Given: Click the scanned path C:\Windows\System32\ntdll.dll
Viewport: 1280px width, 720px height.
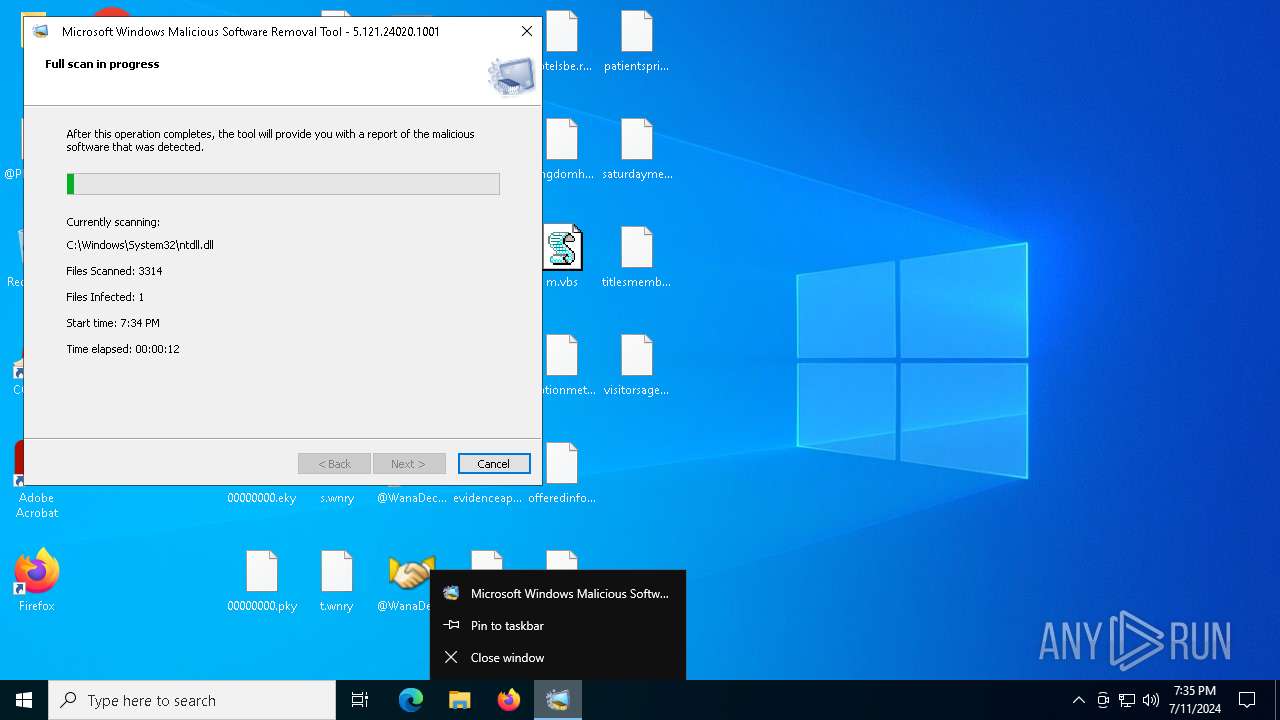Looking at the screenshot, I should pos(140,245).
